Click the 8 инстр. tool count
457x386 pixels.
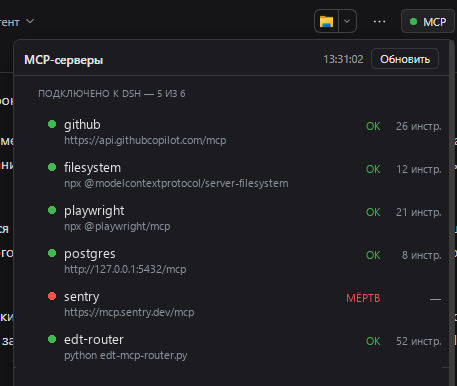422,255
